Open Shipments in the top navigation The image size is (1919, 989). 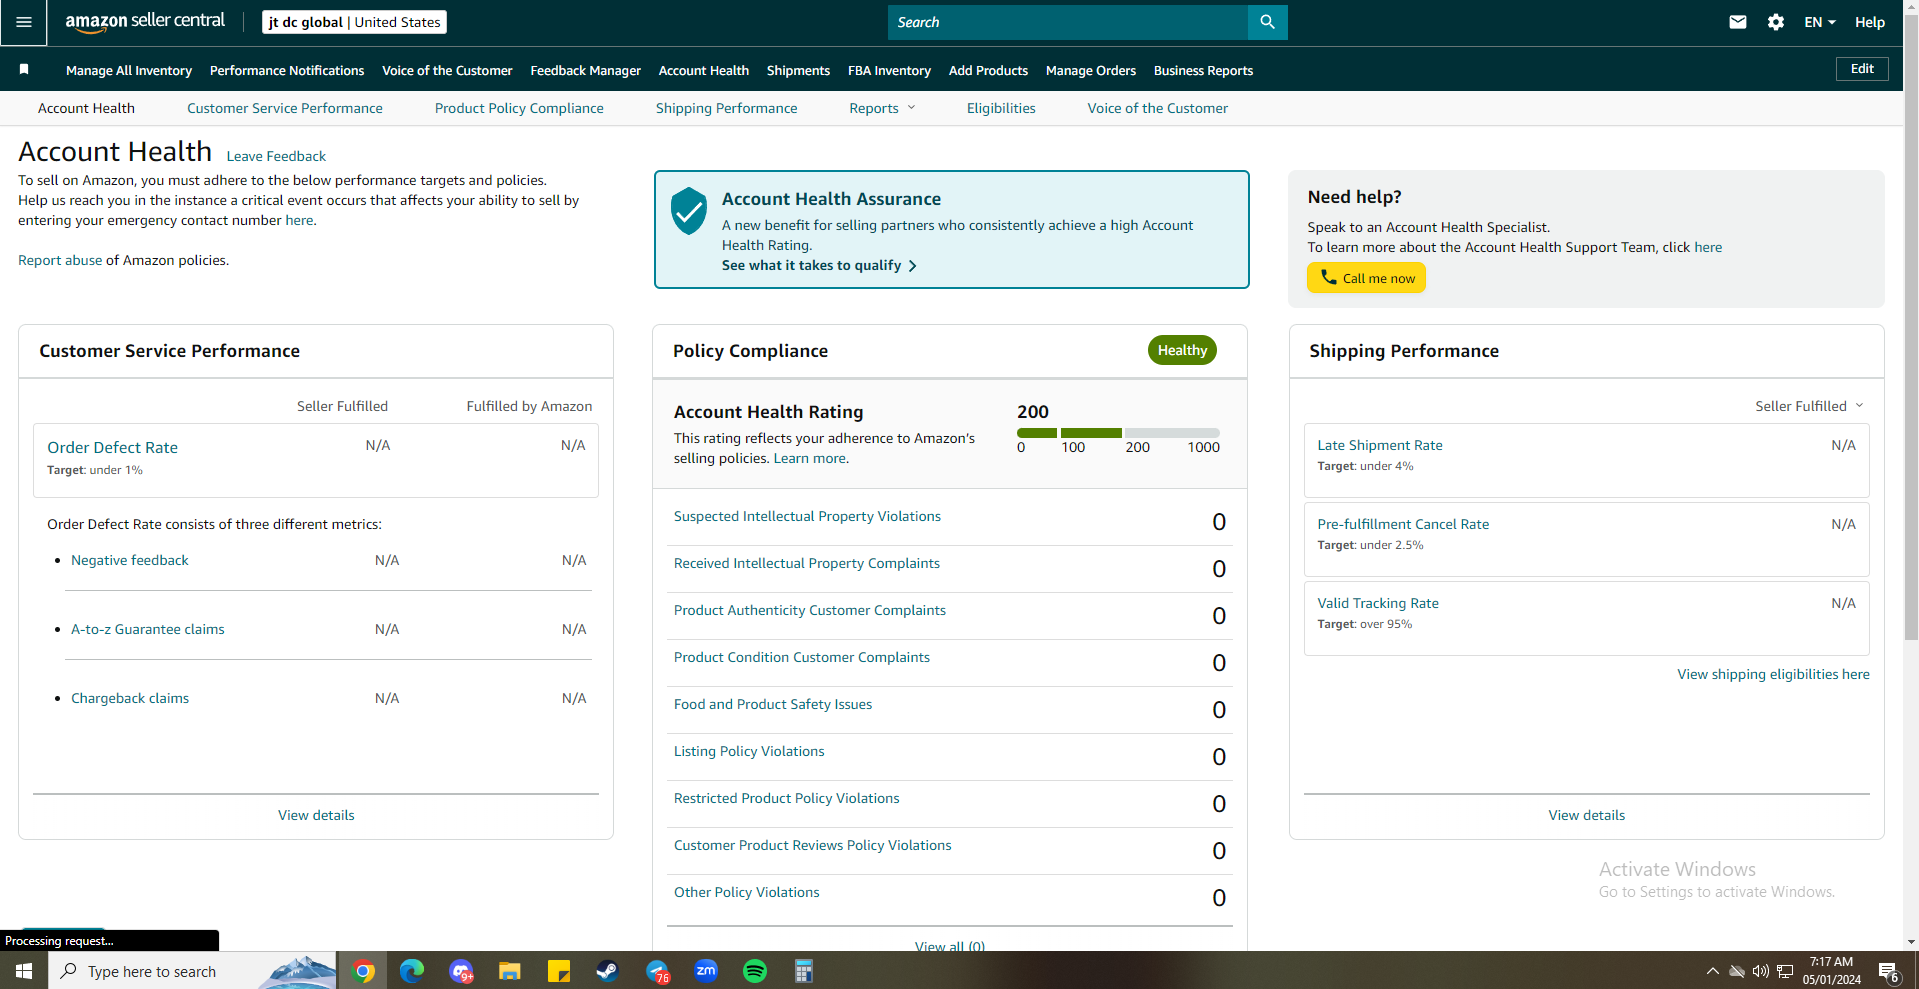[x=798, y=70]
